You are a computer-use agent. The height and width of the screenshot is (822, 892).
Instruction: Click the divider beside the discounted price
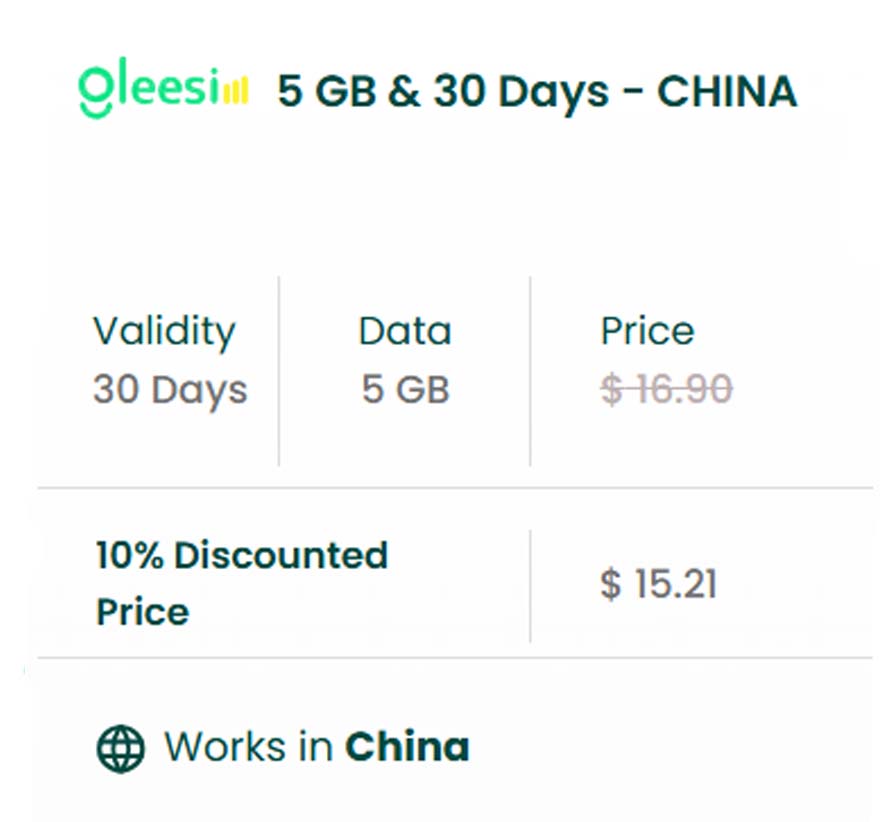(530, 585)
